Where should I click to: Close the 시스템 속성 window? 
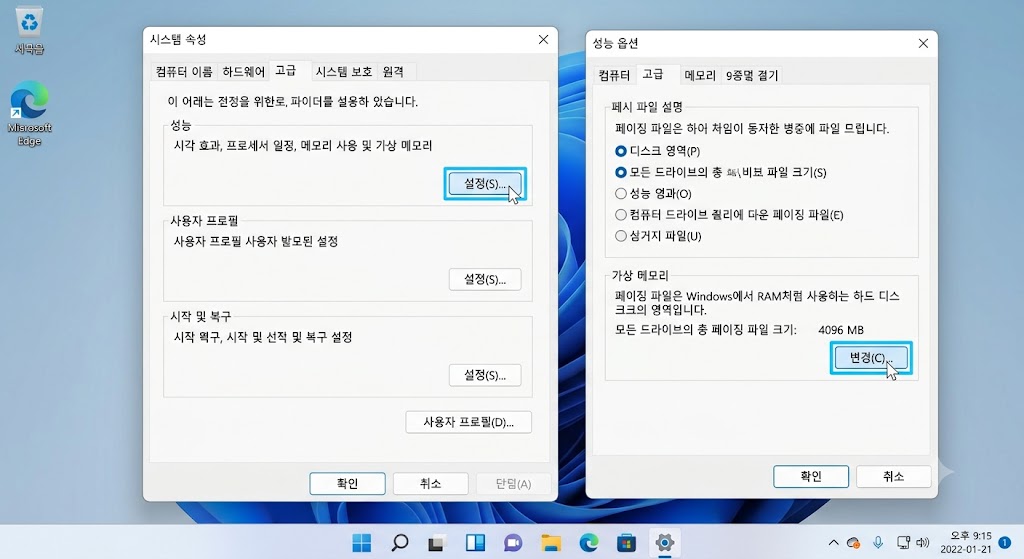click(x=543, y=40)
